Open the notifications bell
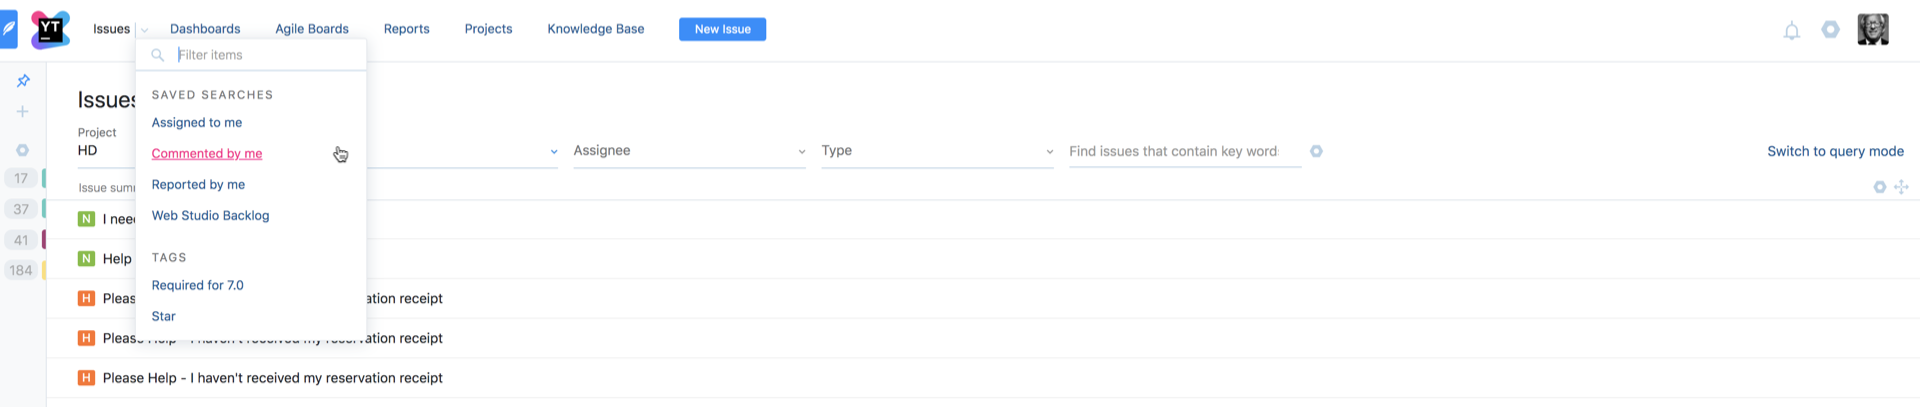Image resolution: width=1920 pixels, height=407 pixels. tap(1791, 31)
